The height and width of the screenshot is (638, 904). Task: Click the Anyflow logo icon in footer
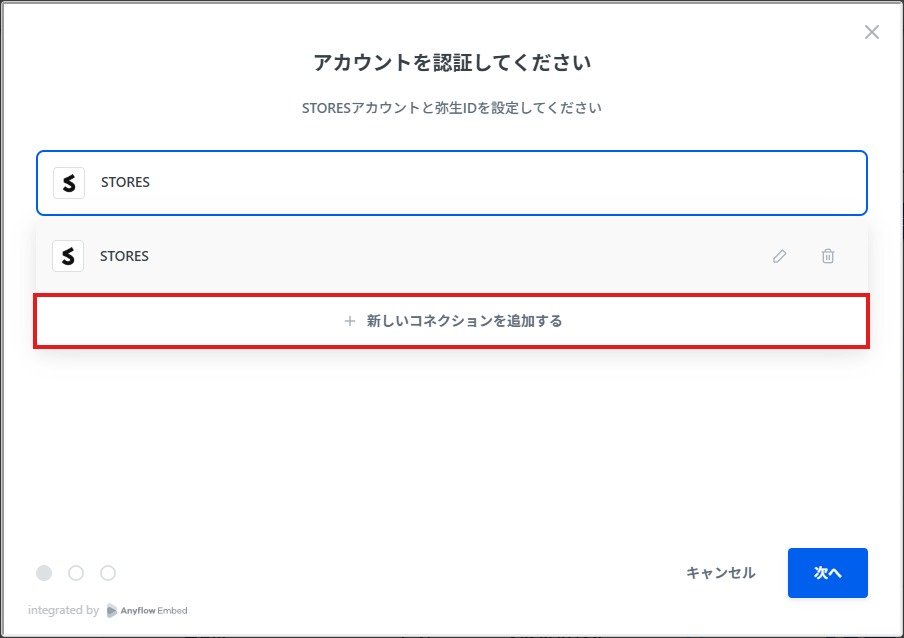tap(112, 610)
